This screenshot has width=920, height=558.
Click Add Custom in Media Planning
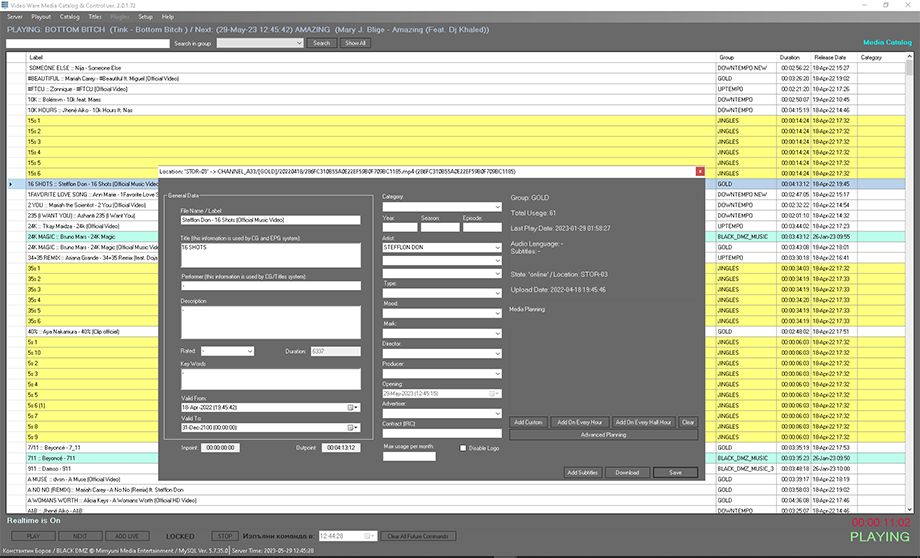click(x=528, y=422)
